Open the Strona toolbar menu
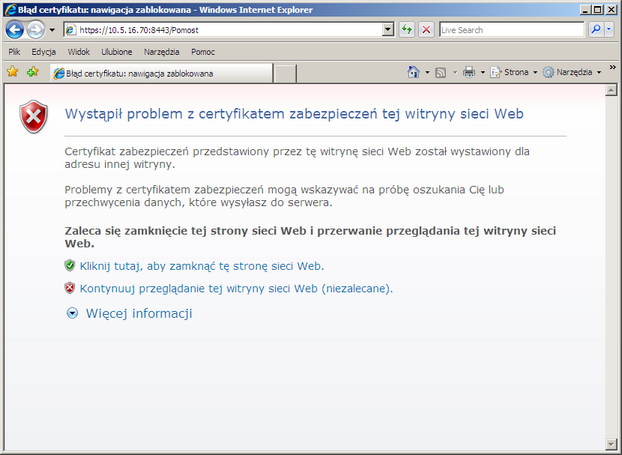Viewport: 622px width, 455px height. [x=514, y=72]
